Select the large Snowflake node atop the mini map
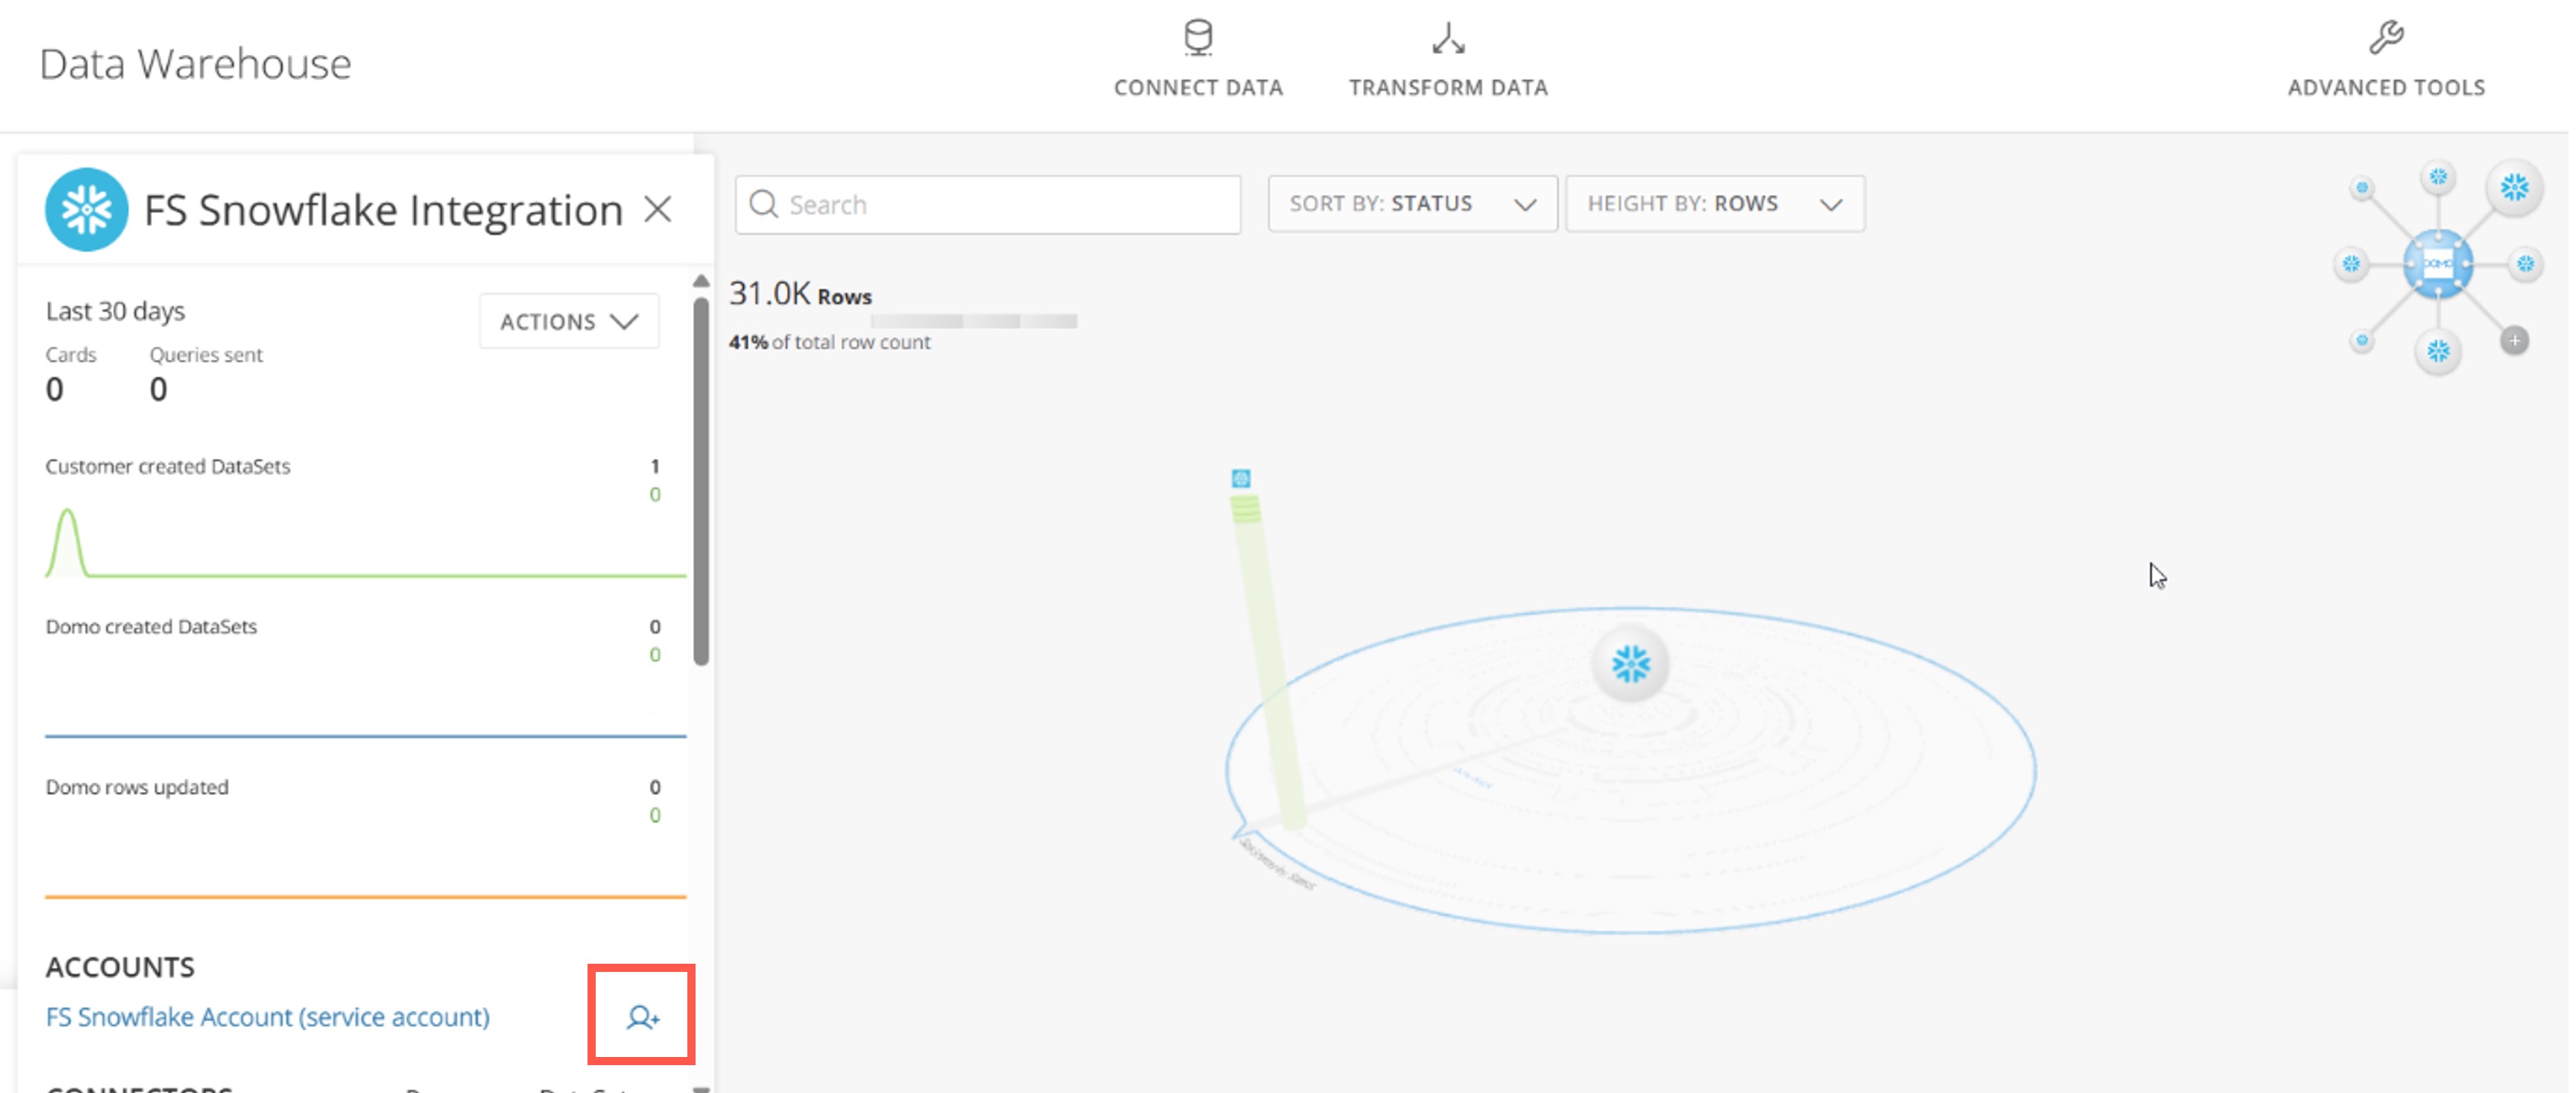The height and width of the screenshot is (1093, 2576). pyautogui.click(x=2514, y=187)
